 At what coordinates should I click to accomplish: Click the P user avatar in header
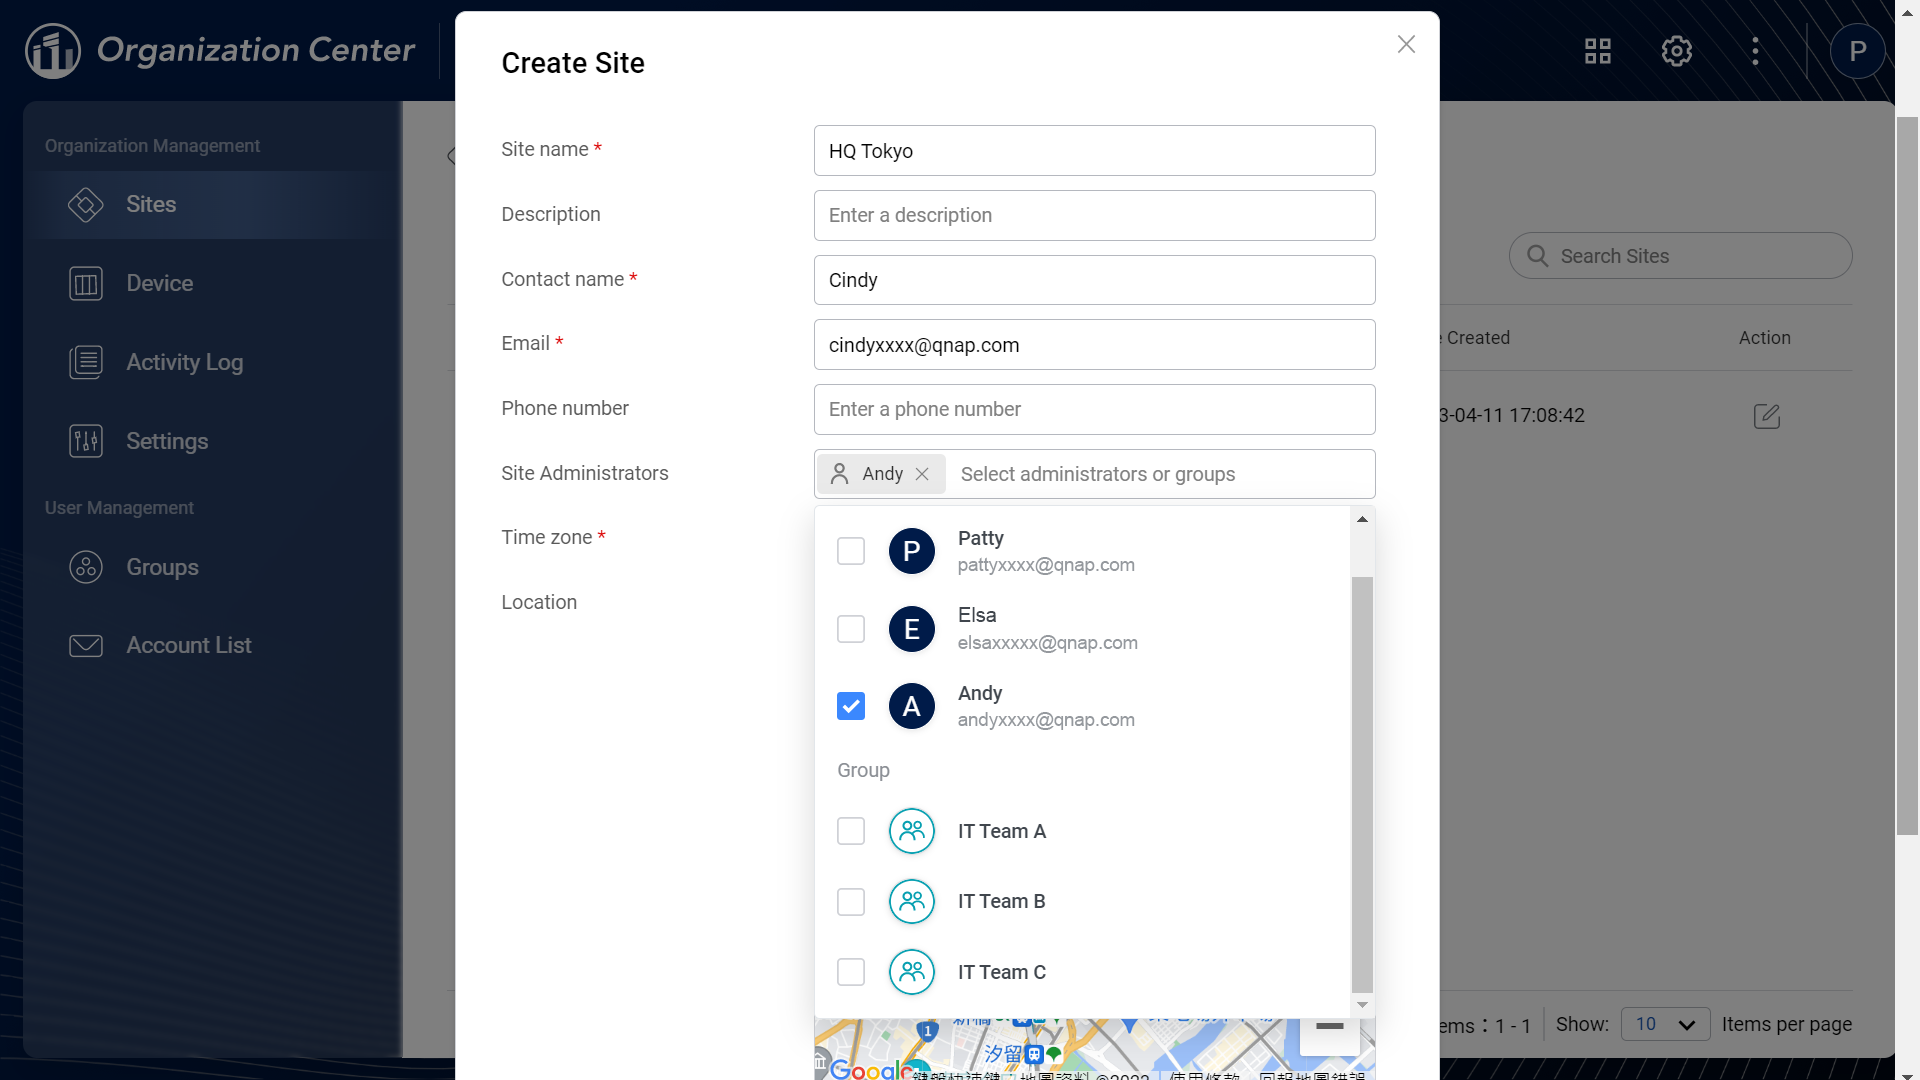click(x=1857, y=51)
